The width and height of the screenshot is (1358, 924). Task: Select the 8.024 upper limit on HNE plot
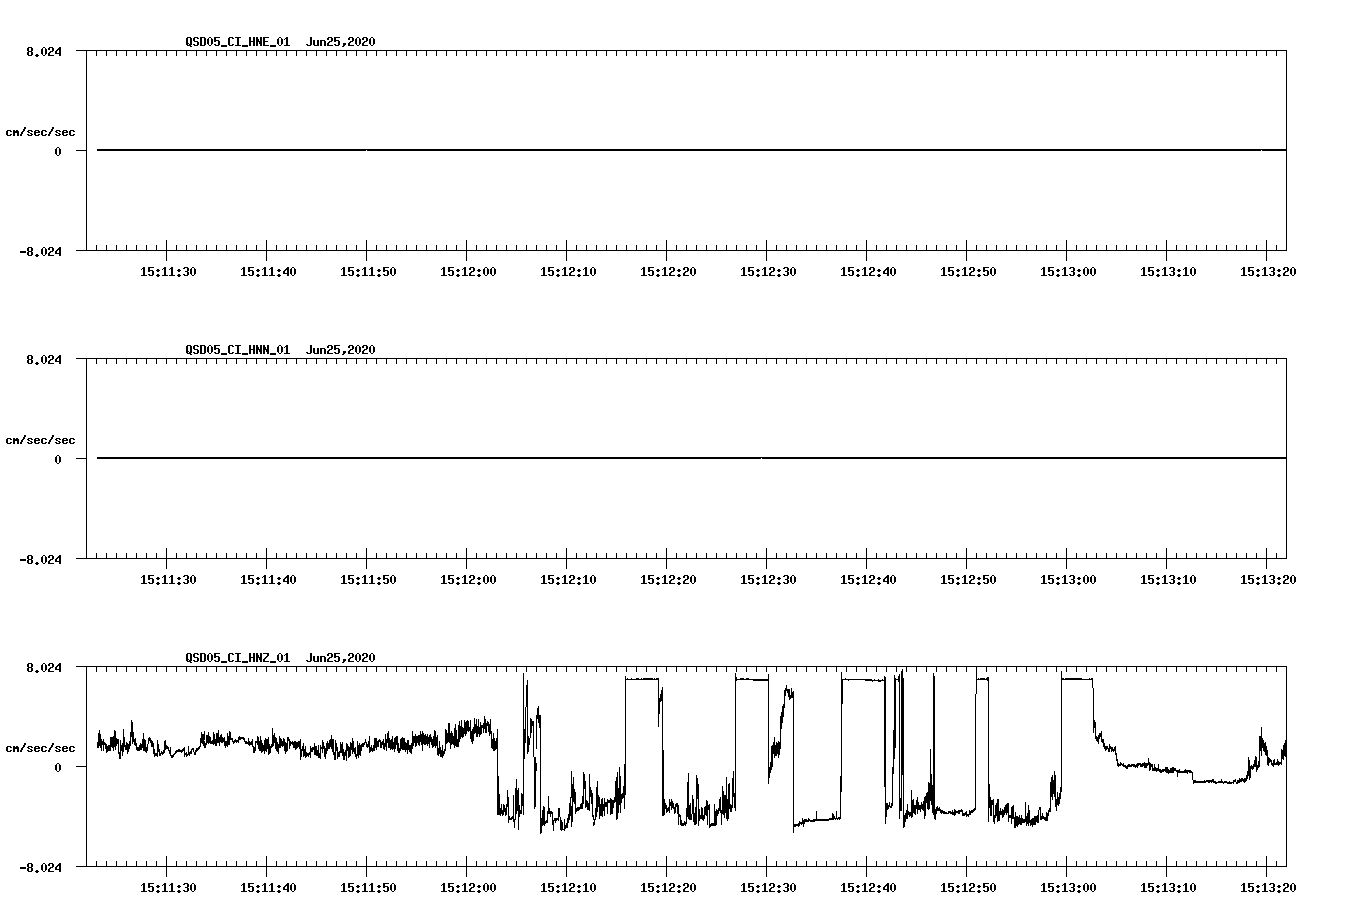[x=45, y=52]
